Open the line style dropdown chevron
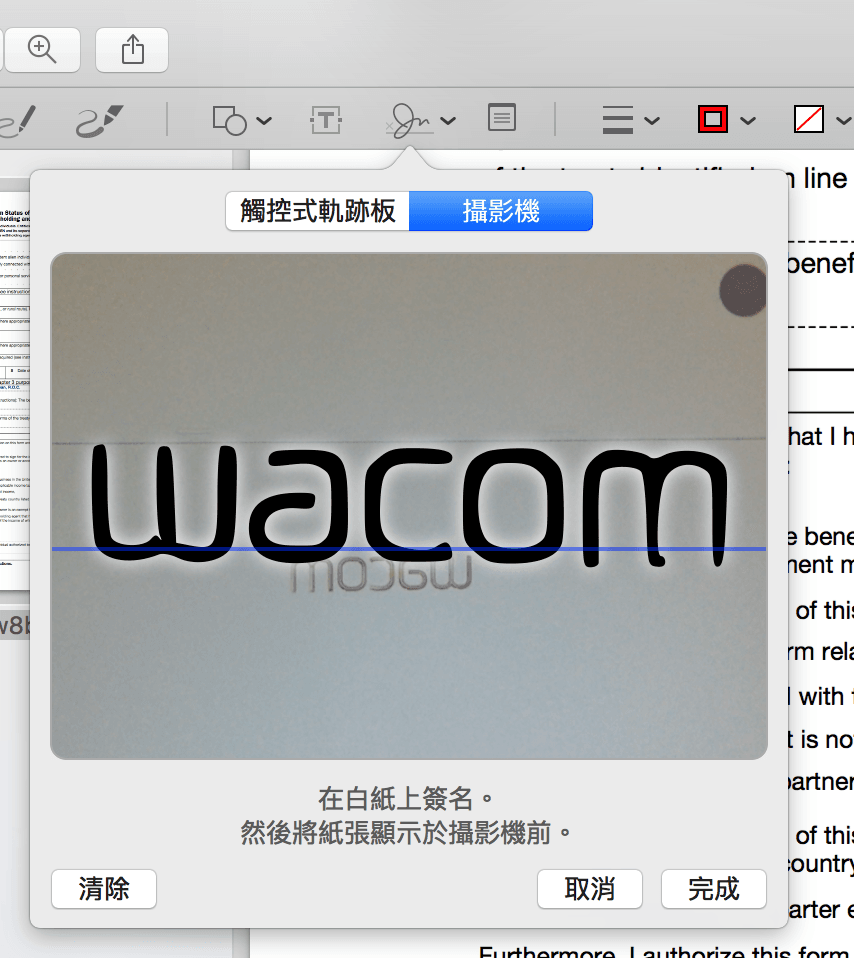The height and width of the screenshot is (958, 854). coord(652,120)
